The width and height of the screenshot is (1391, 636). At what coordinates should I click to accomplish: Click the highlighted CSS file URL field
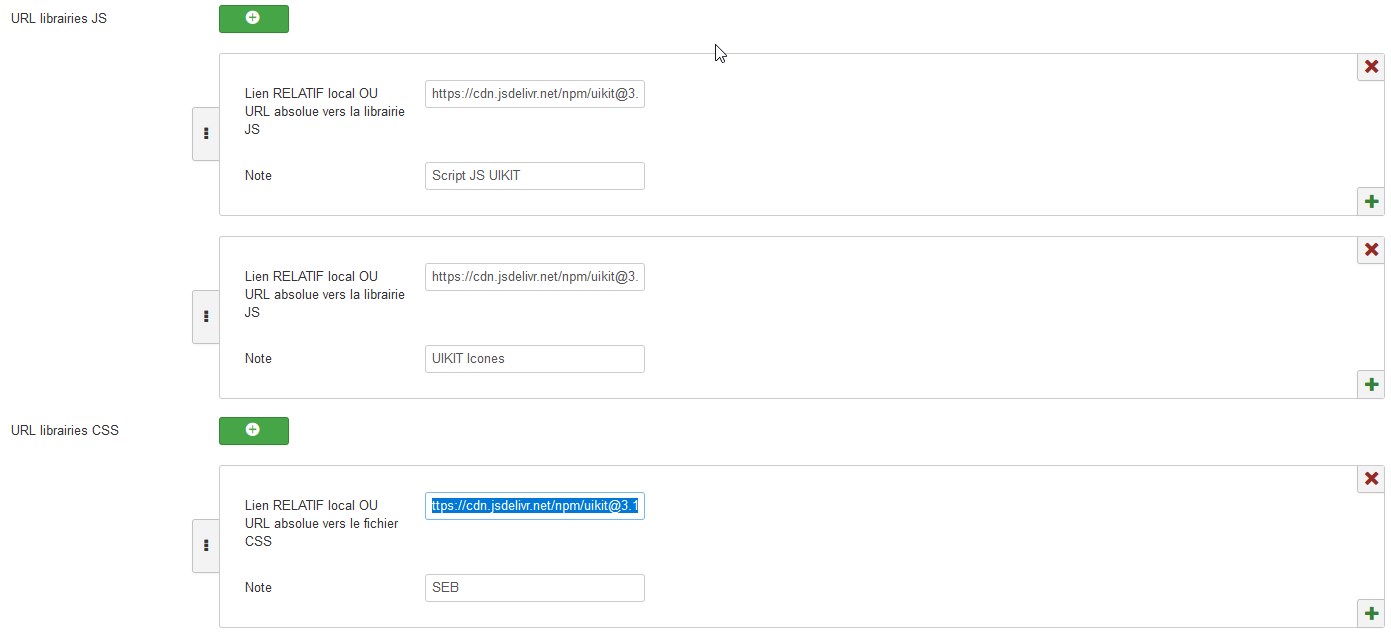tap(535, 506)
